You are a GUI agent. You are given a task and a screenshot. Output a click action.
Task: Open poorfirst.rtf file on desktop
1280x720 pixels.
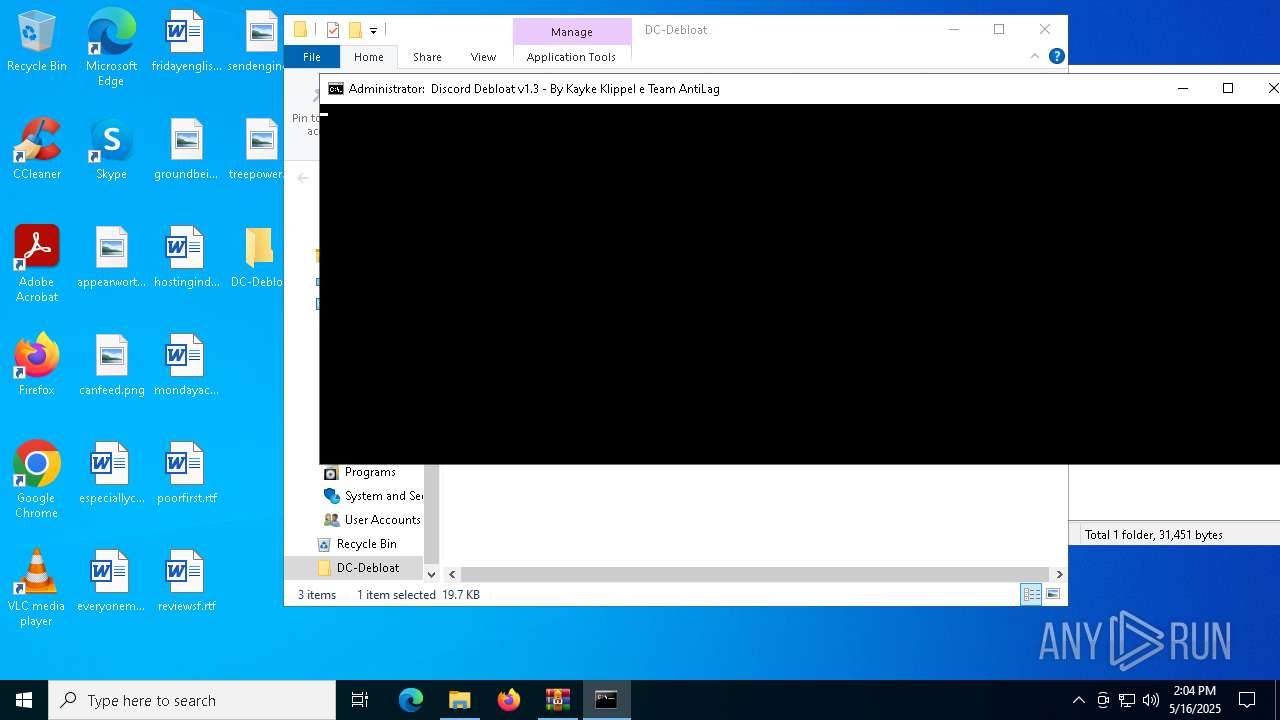186,473
